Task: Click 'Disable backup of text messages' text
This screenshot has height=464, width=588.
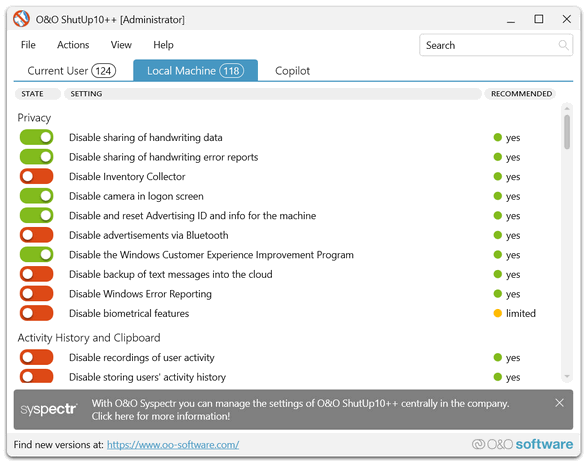Action: tap(171, 274)
